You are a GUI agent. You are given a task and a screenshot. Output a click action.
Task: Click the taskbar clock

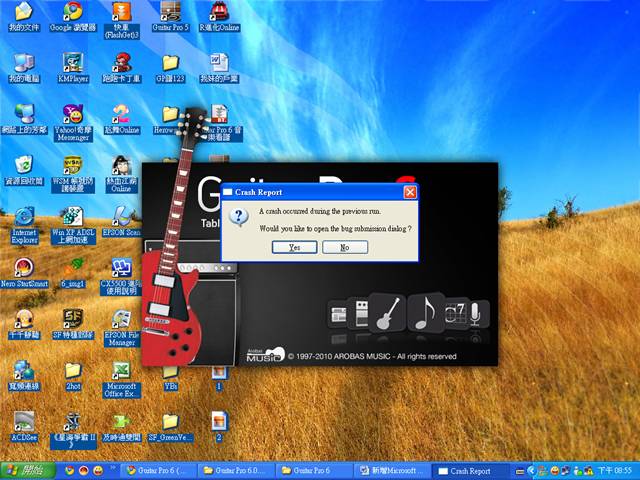pos(614,471)
